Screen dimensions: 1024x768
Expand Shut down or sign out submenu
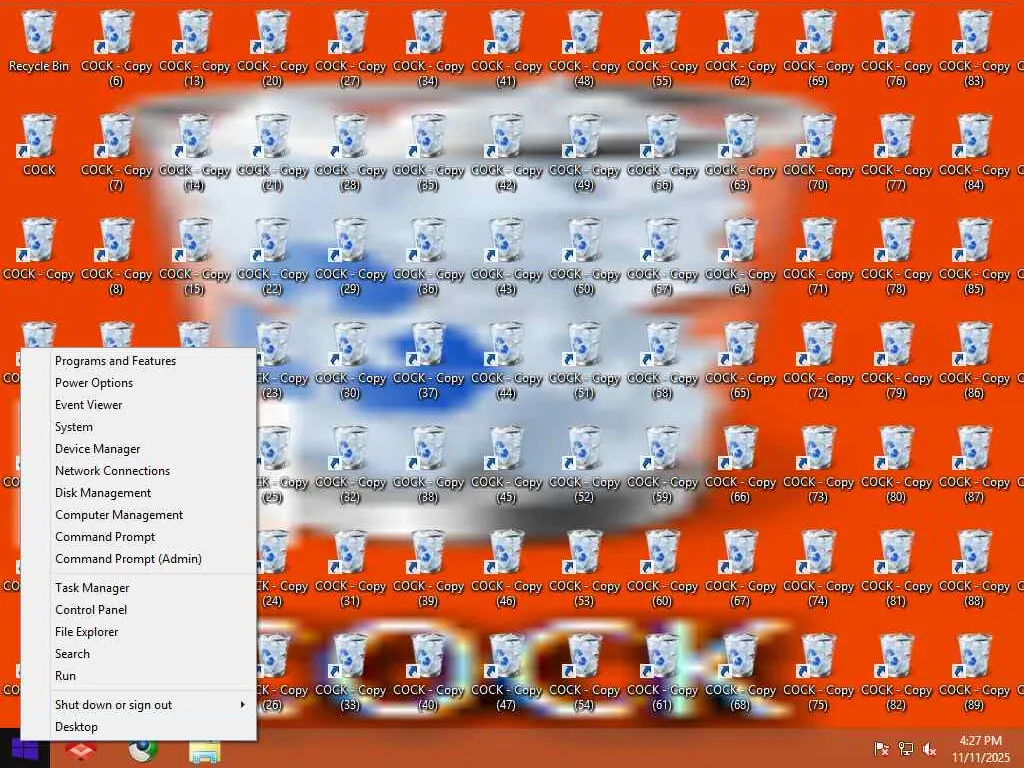pos(139,705)
